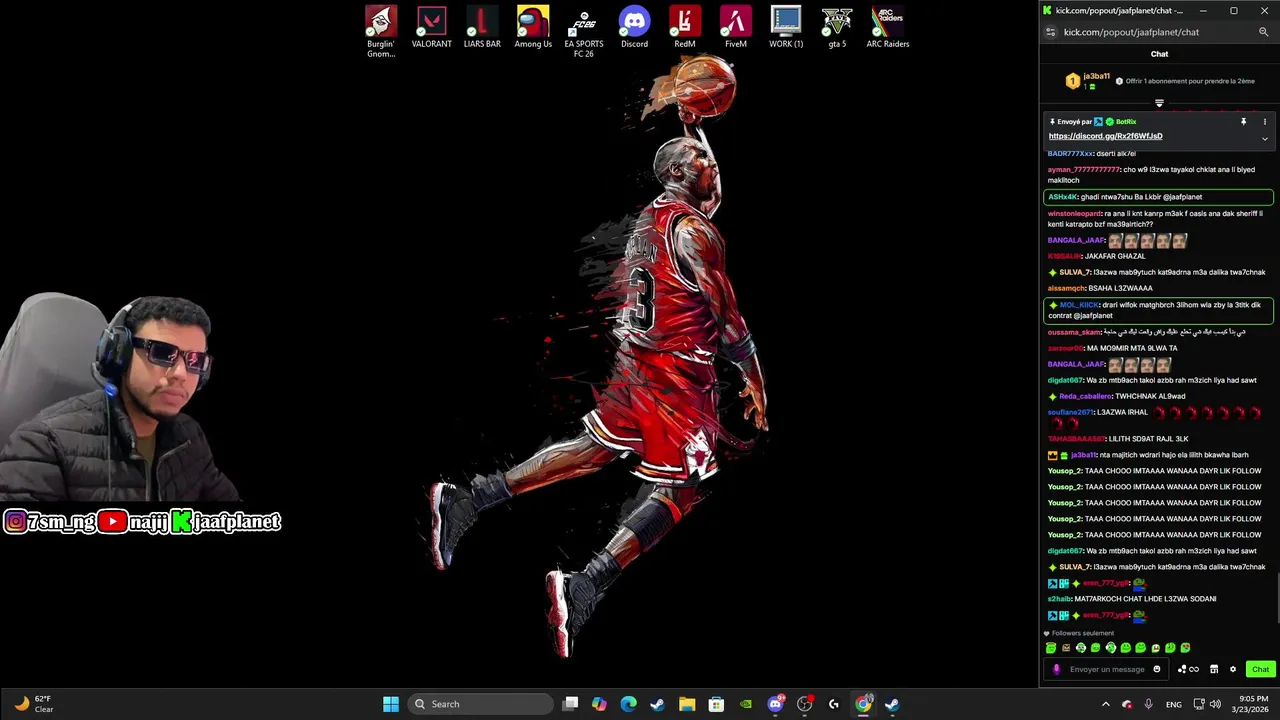Screen dimensions: 1280x720
Task: Click the purple microphone icon in chat input
Action: coord(1056,669)
